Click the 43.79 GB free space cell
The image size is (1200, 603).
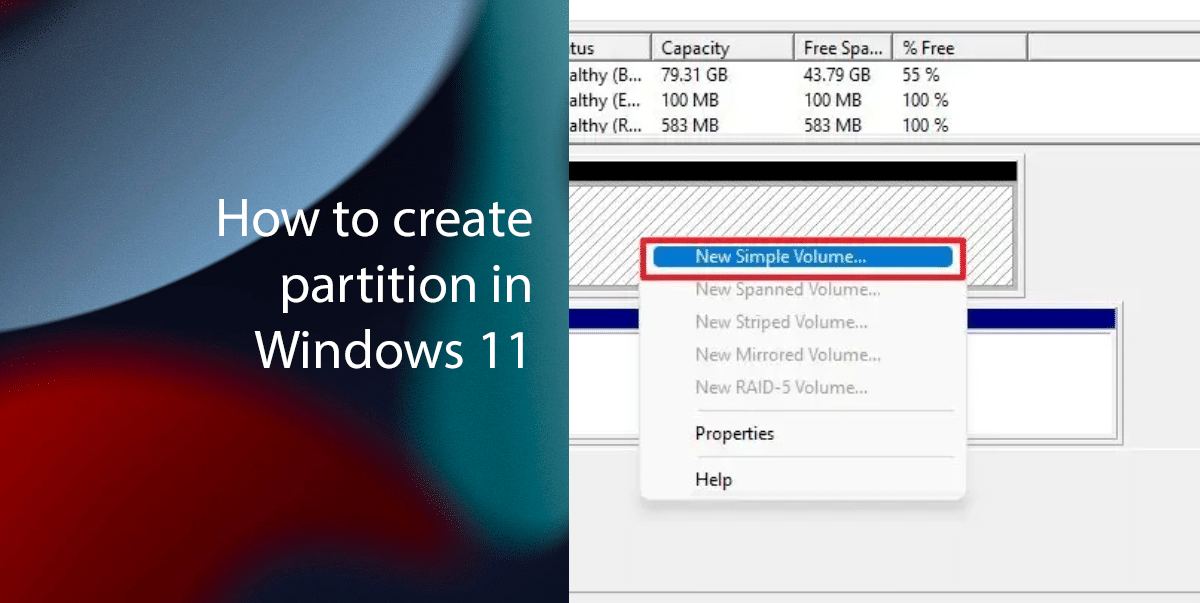[x=838, y=74]
